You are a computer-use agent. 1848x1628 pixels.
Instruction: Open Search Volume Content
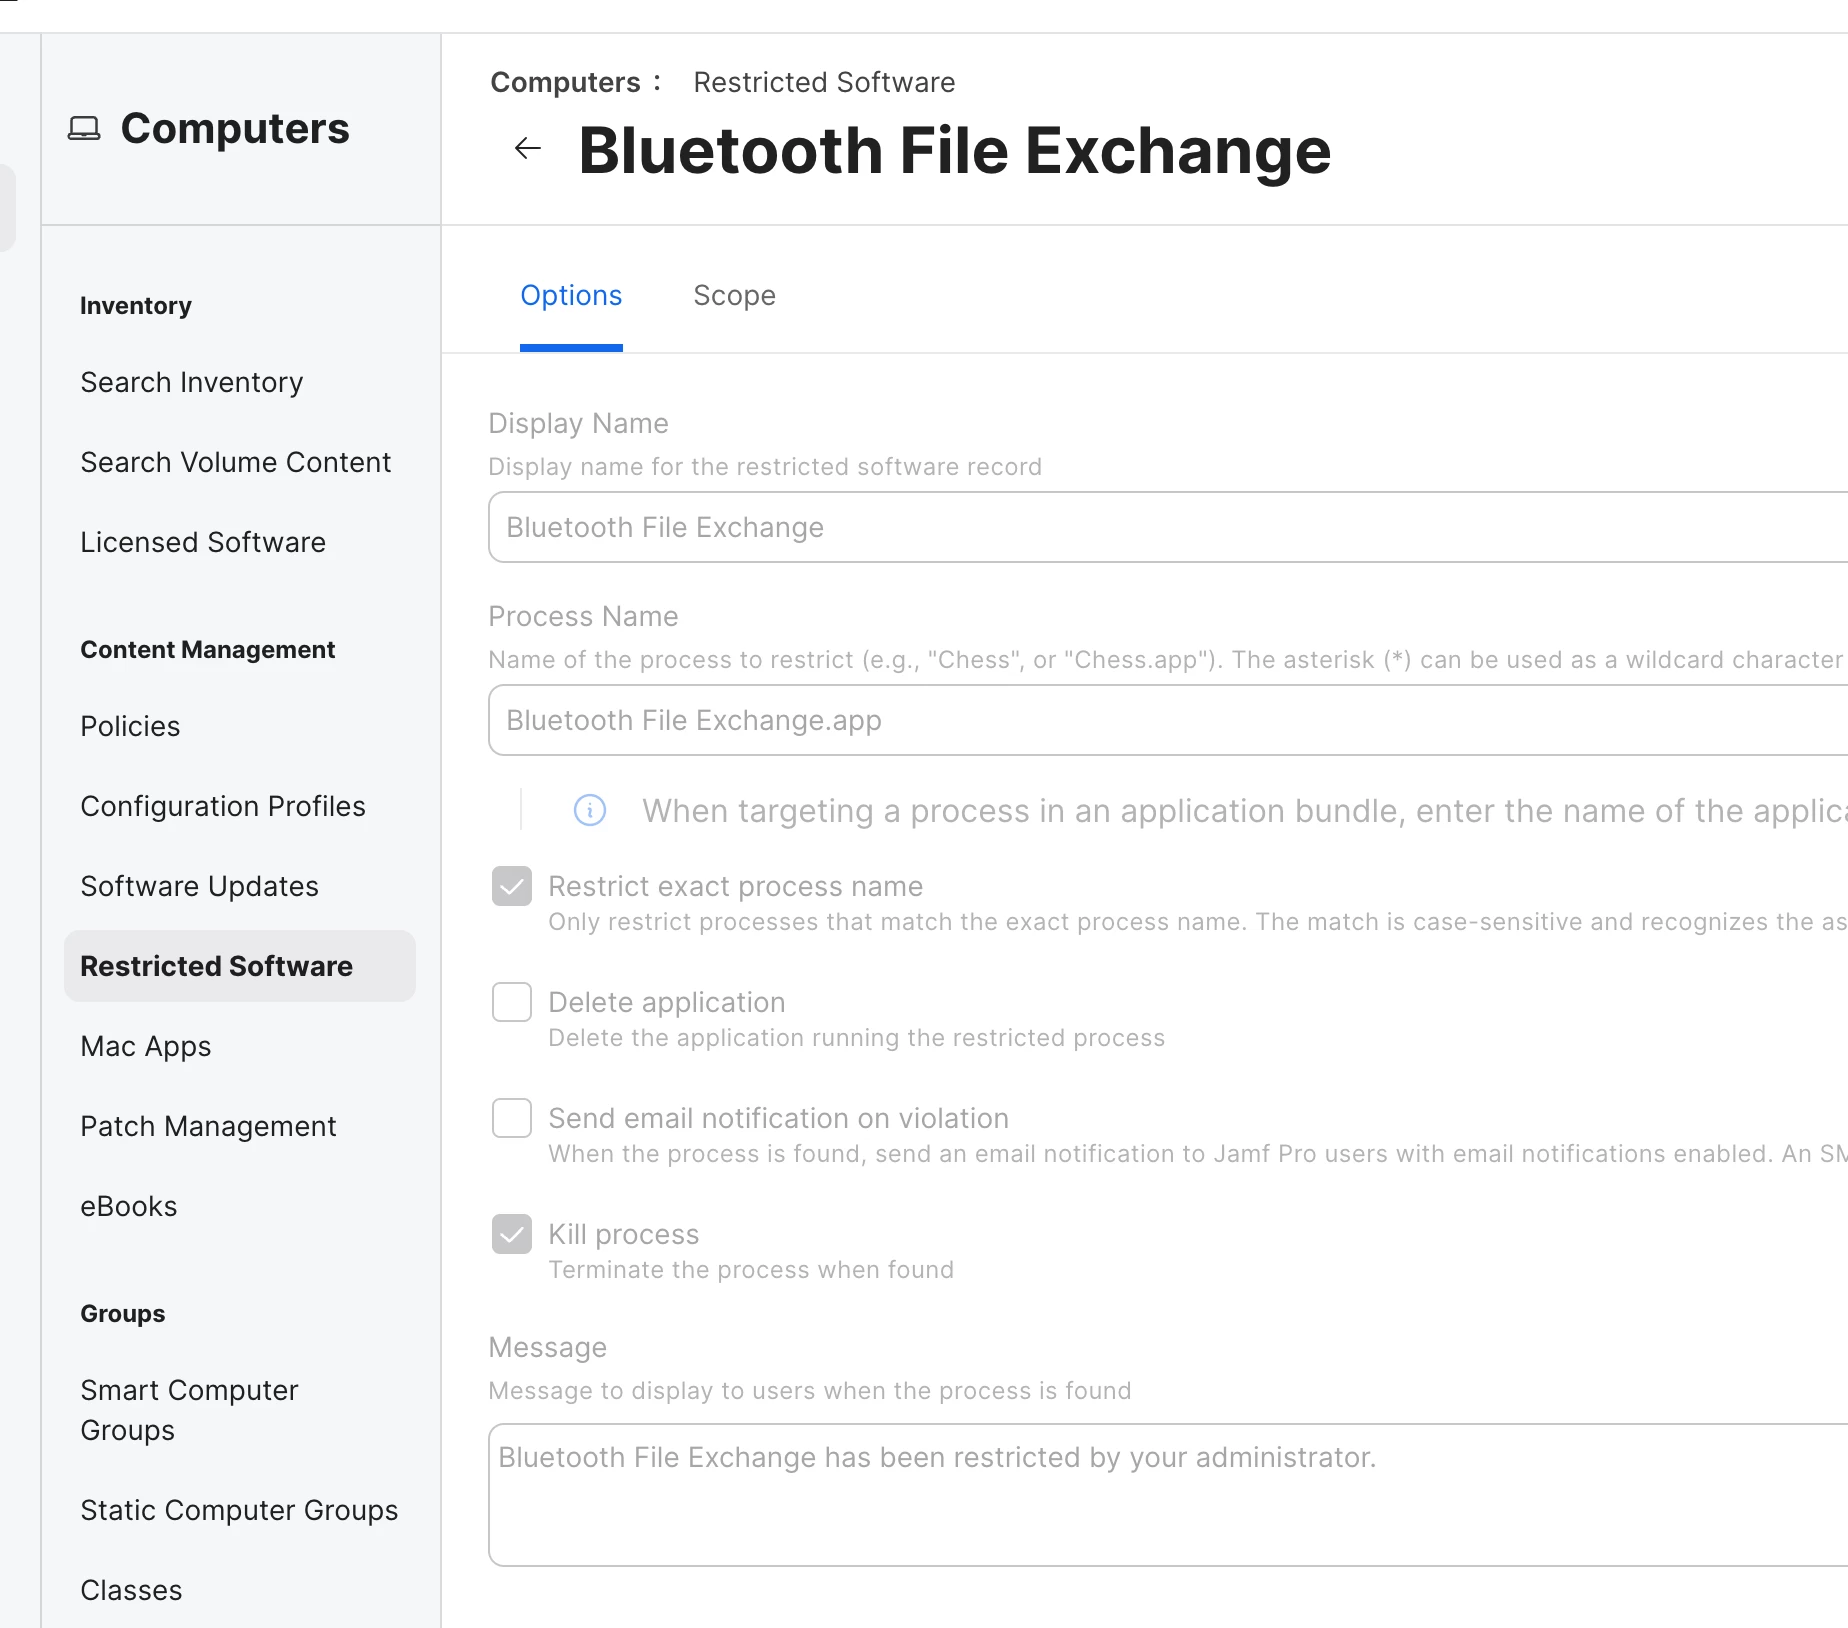point(236,462)
